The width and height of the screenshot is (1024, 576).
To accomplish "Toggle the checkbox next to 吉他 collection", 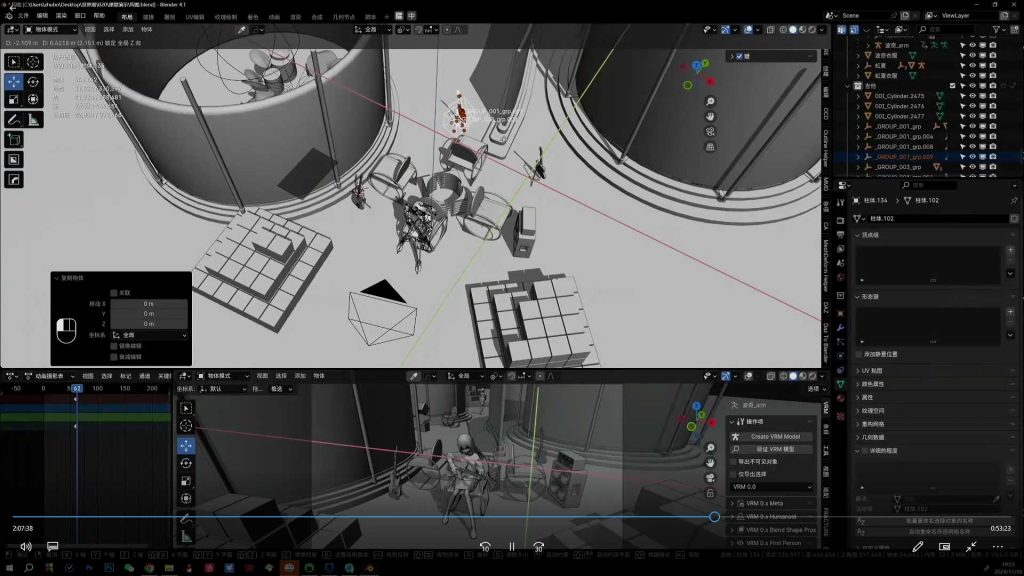I will pyautogui.click(x=952, y=85).
